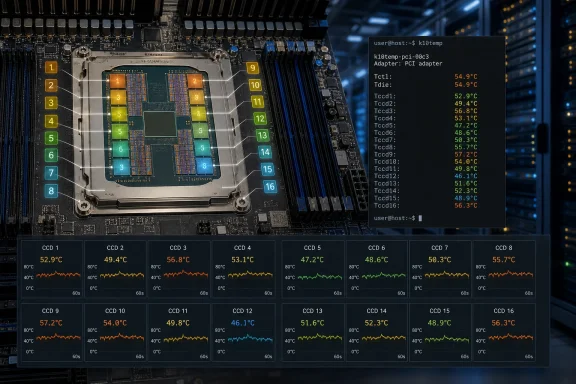Screen dimensions: 576x384
Task: Click the yellow number 9 label
Action: coord(252,68)
